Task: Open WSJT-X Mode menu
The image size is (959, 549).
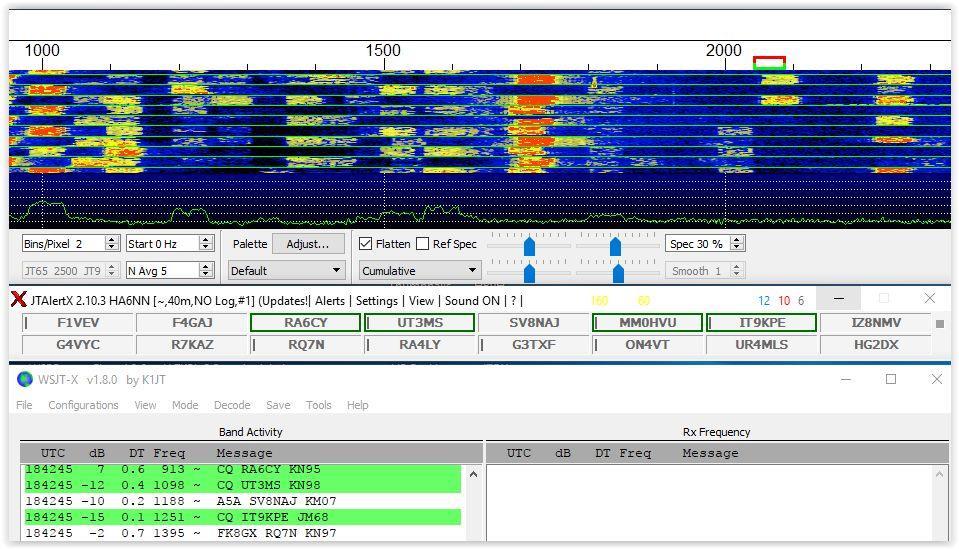Action: [x=185, y=405]
